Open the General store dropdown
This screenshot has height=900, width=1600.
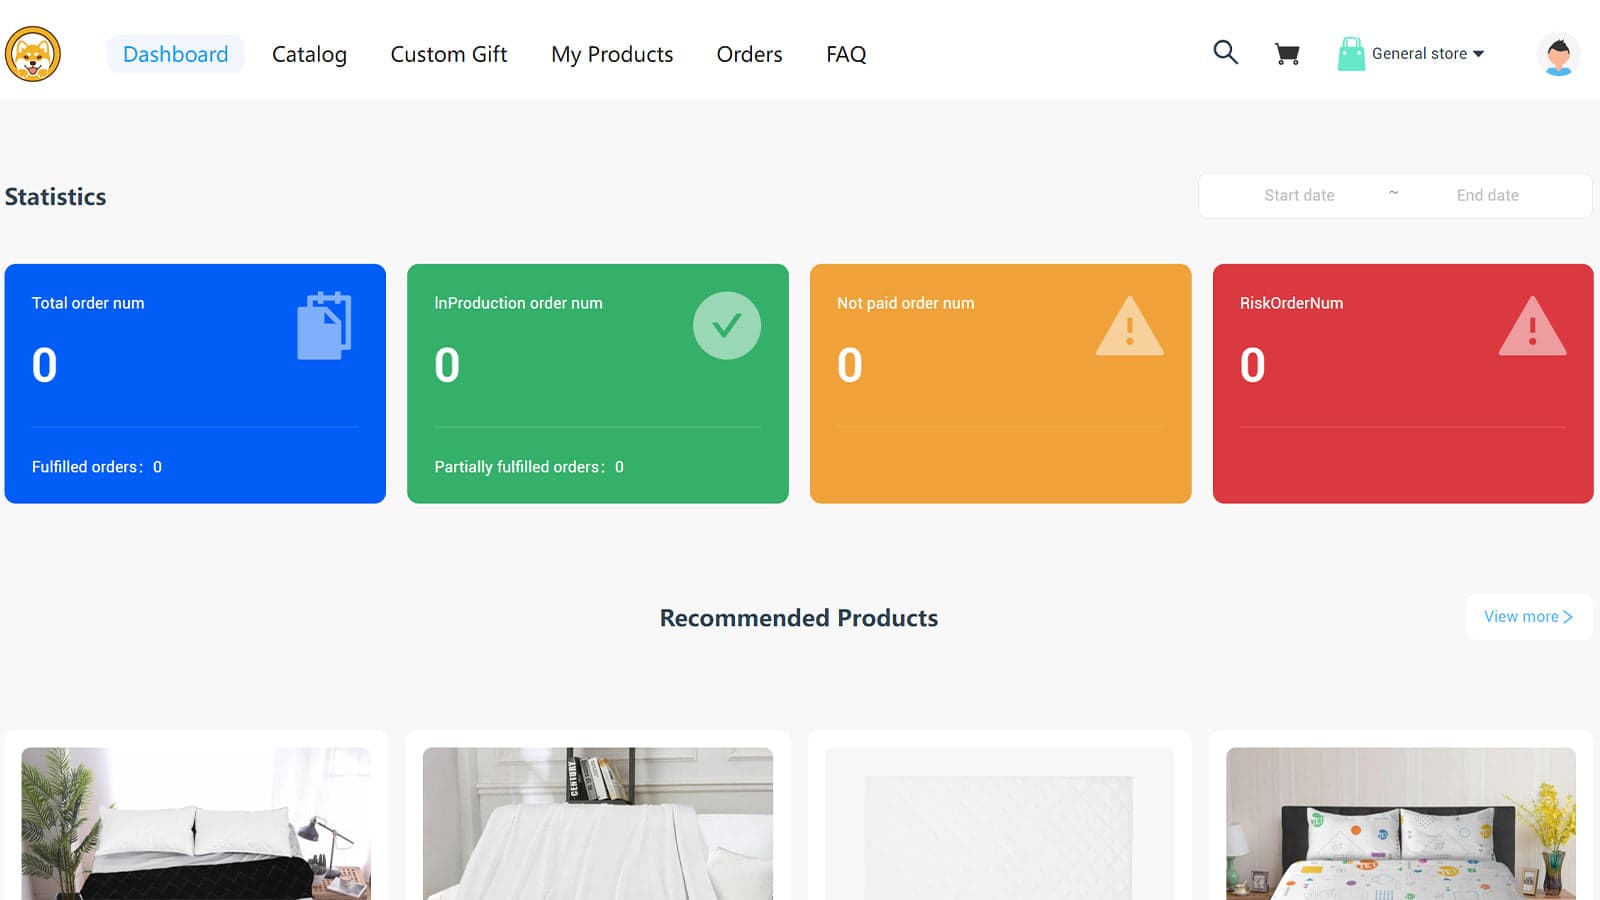(1420, 53)
